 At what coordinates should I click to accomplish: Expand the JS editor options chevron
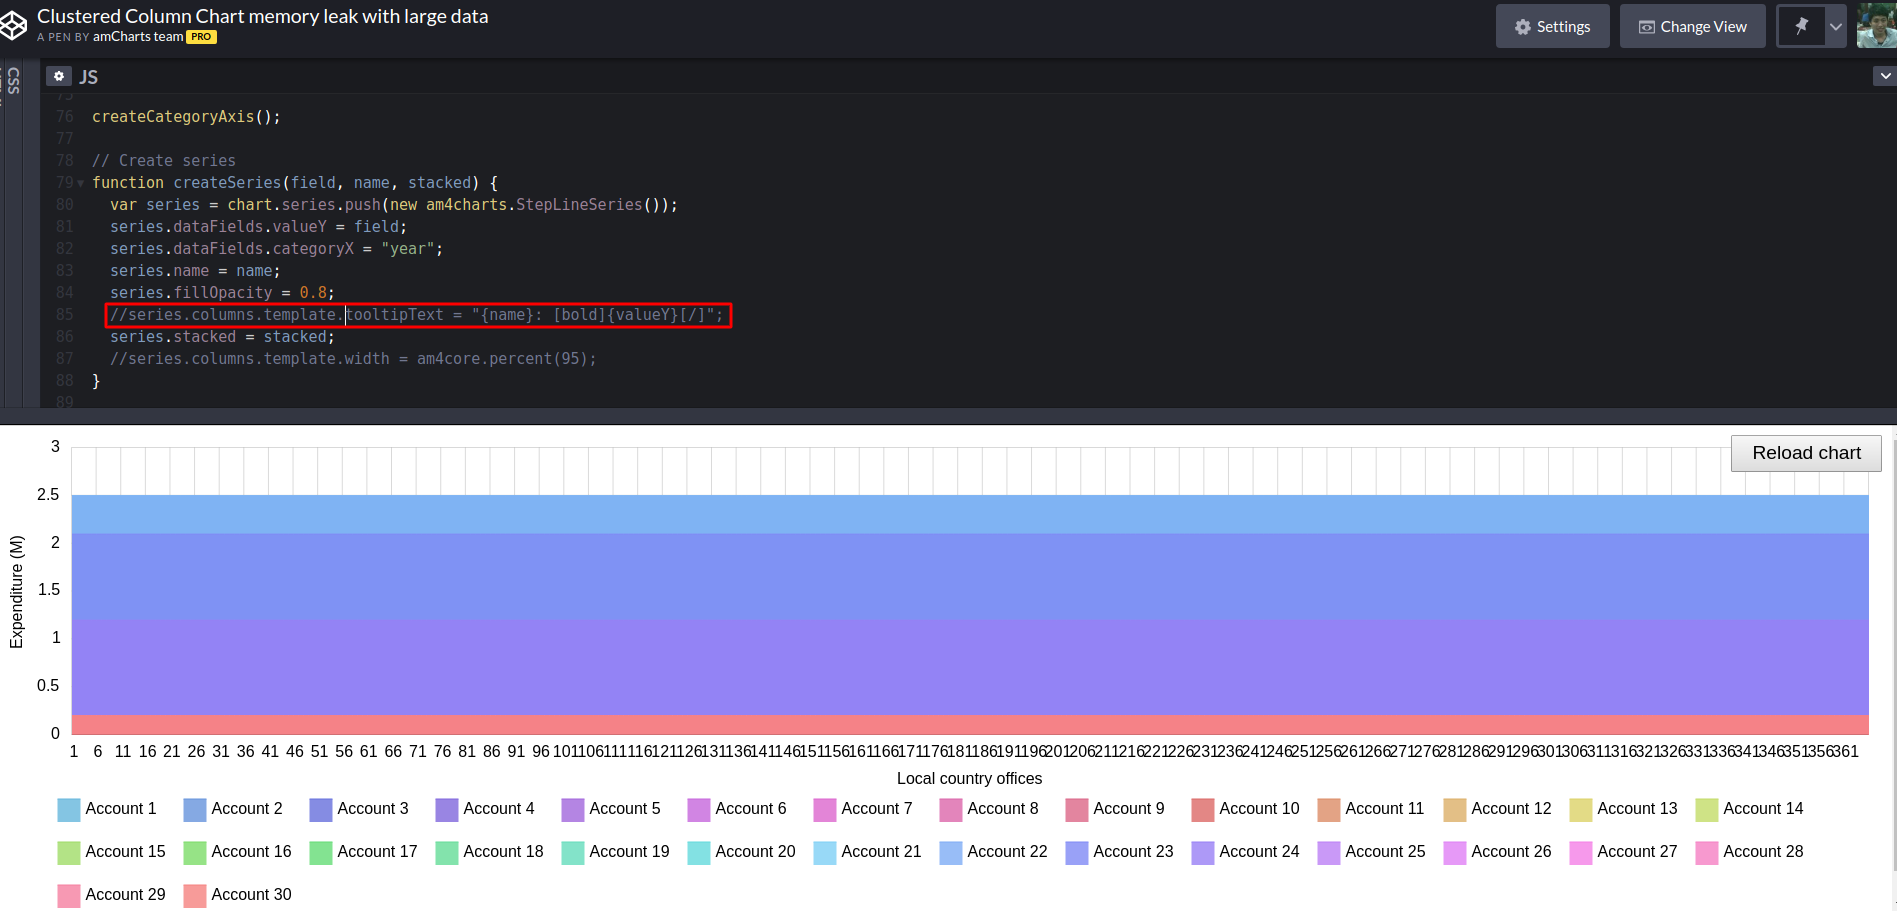point(1885,76)
